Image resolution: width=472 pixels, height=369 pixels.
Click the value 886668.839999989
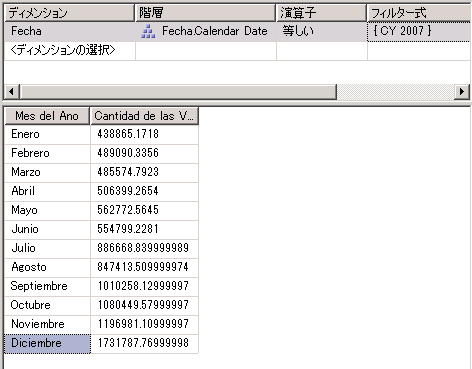tap(144, 249)
